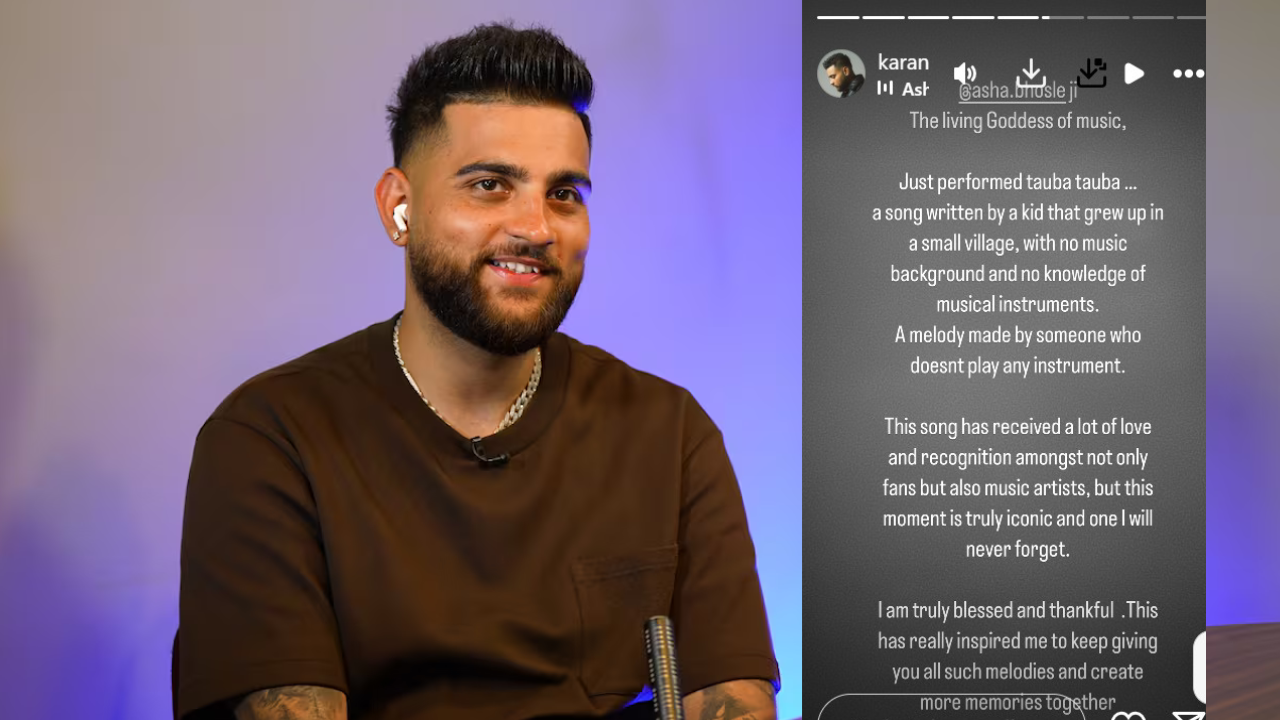1280x720 pixels.
Task: Download the story using the download arrow
Action: [1031, 73]
